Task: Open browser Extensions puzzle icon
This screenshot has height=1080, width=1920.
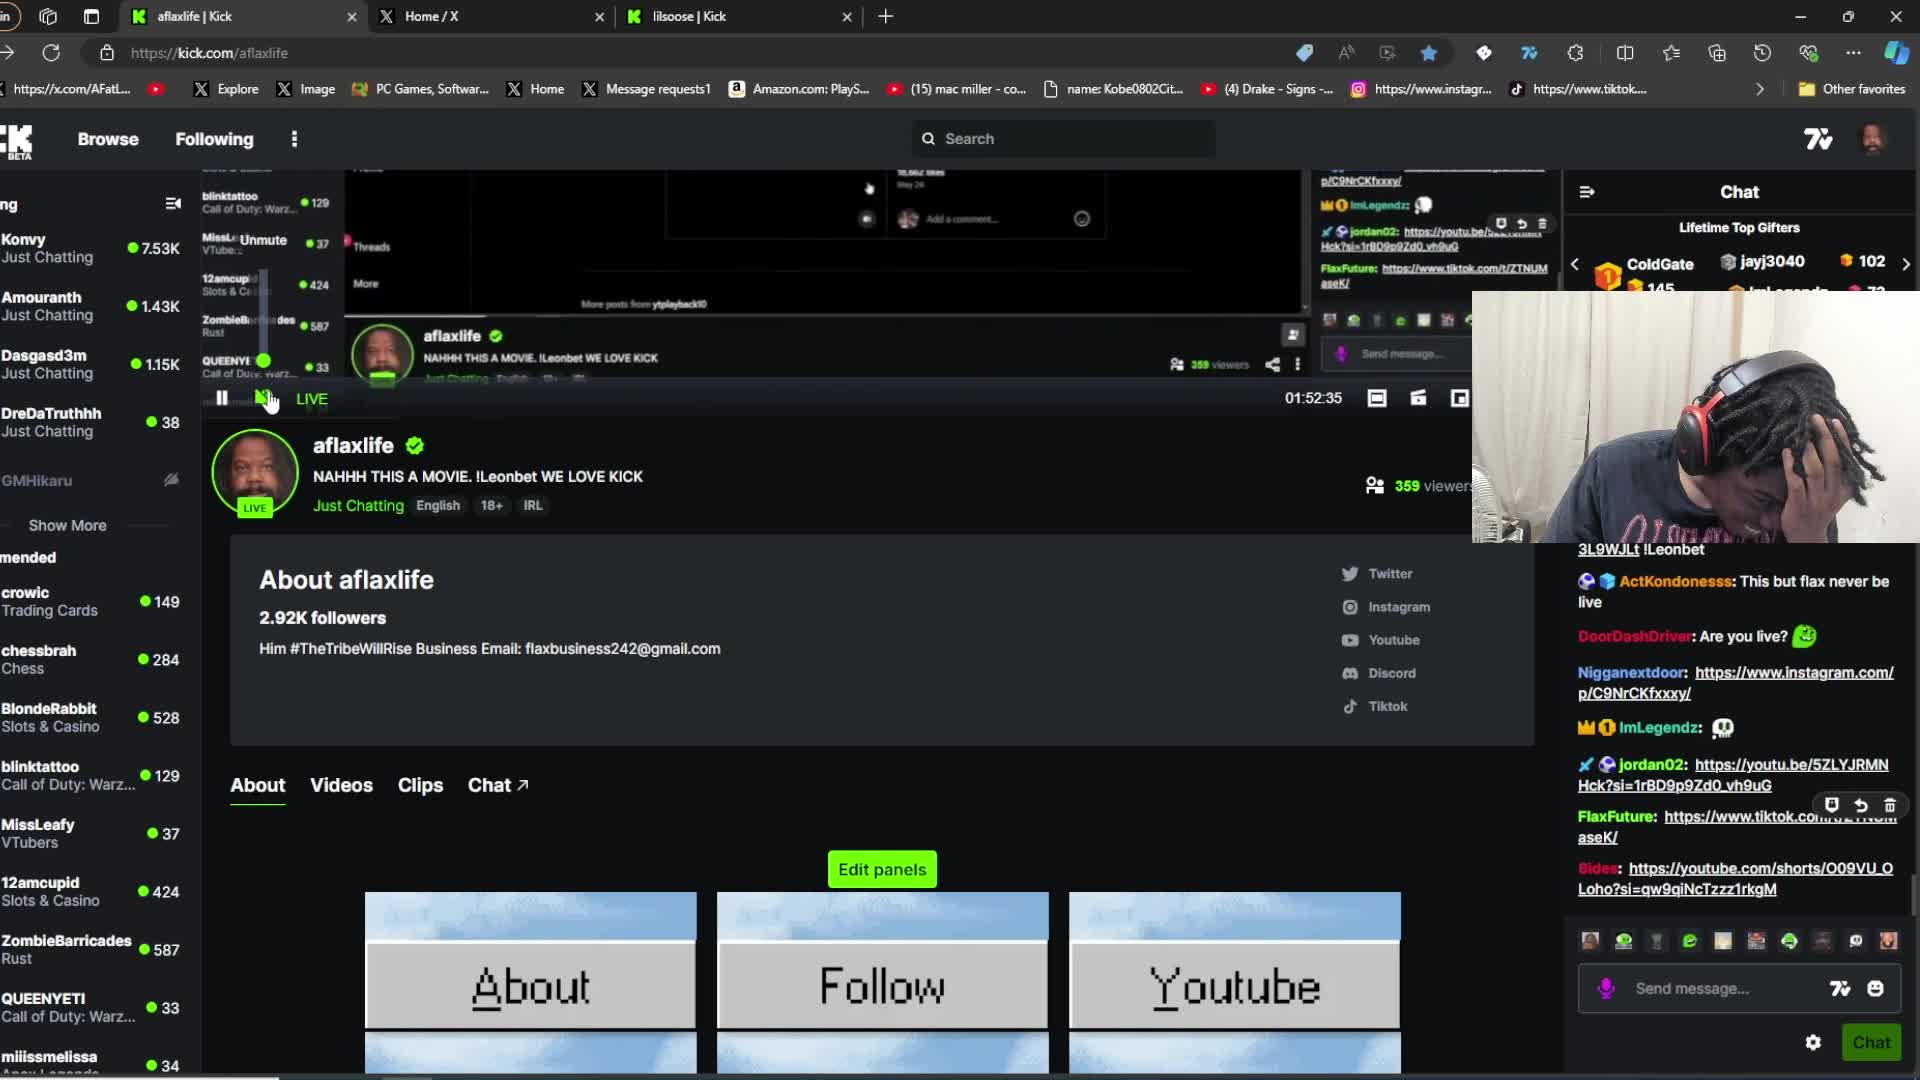Action: pos(1575,53)
